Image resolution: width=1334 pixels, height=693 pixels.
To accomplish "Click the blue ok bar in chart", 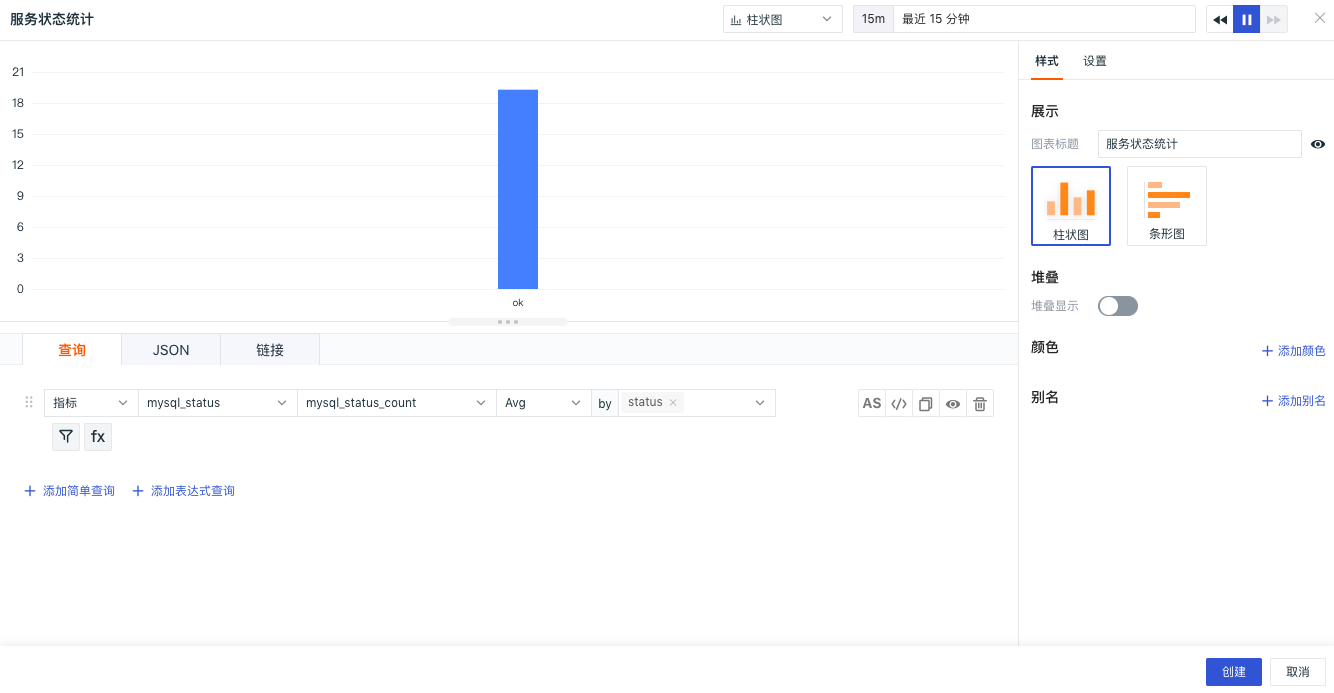I will 518,190.
